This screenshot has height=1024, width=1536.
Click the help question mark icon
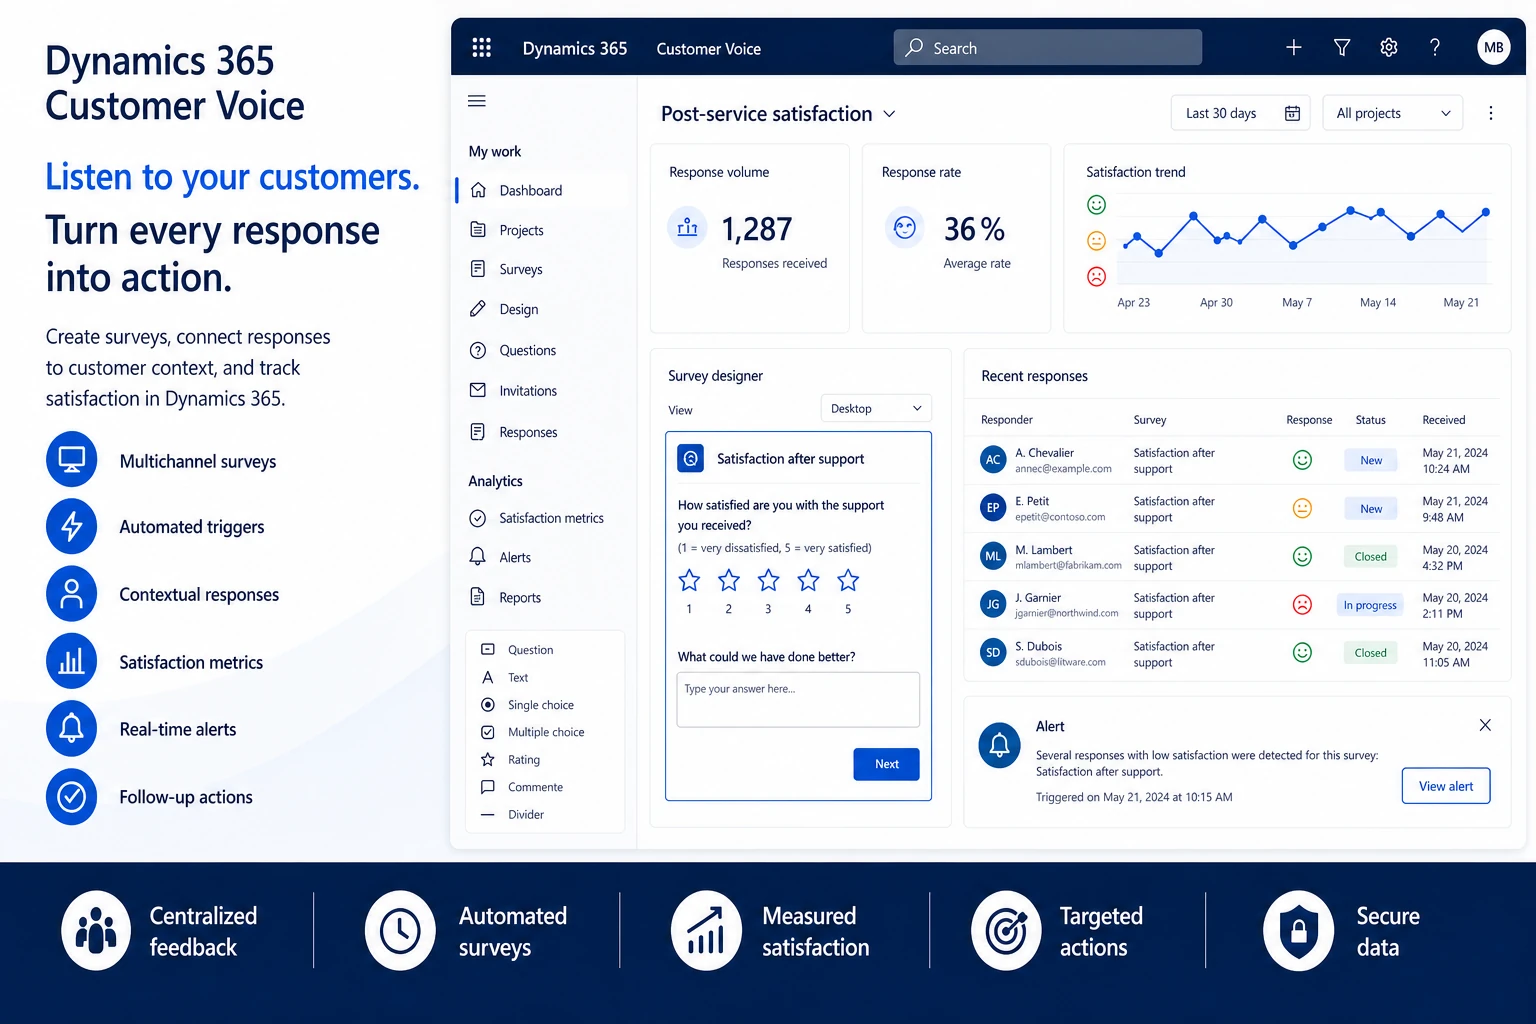(x=1435, y=47)
